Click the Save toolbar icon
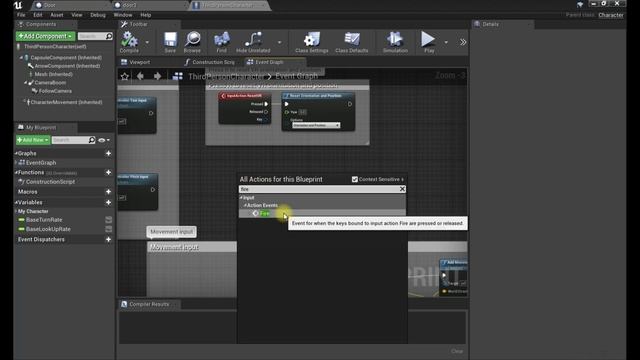Image resolution: width=640 pixels, height=360 pixels. pyautogui.click(x=170, y=42)
